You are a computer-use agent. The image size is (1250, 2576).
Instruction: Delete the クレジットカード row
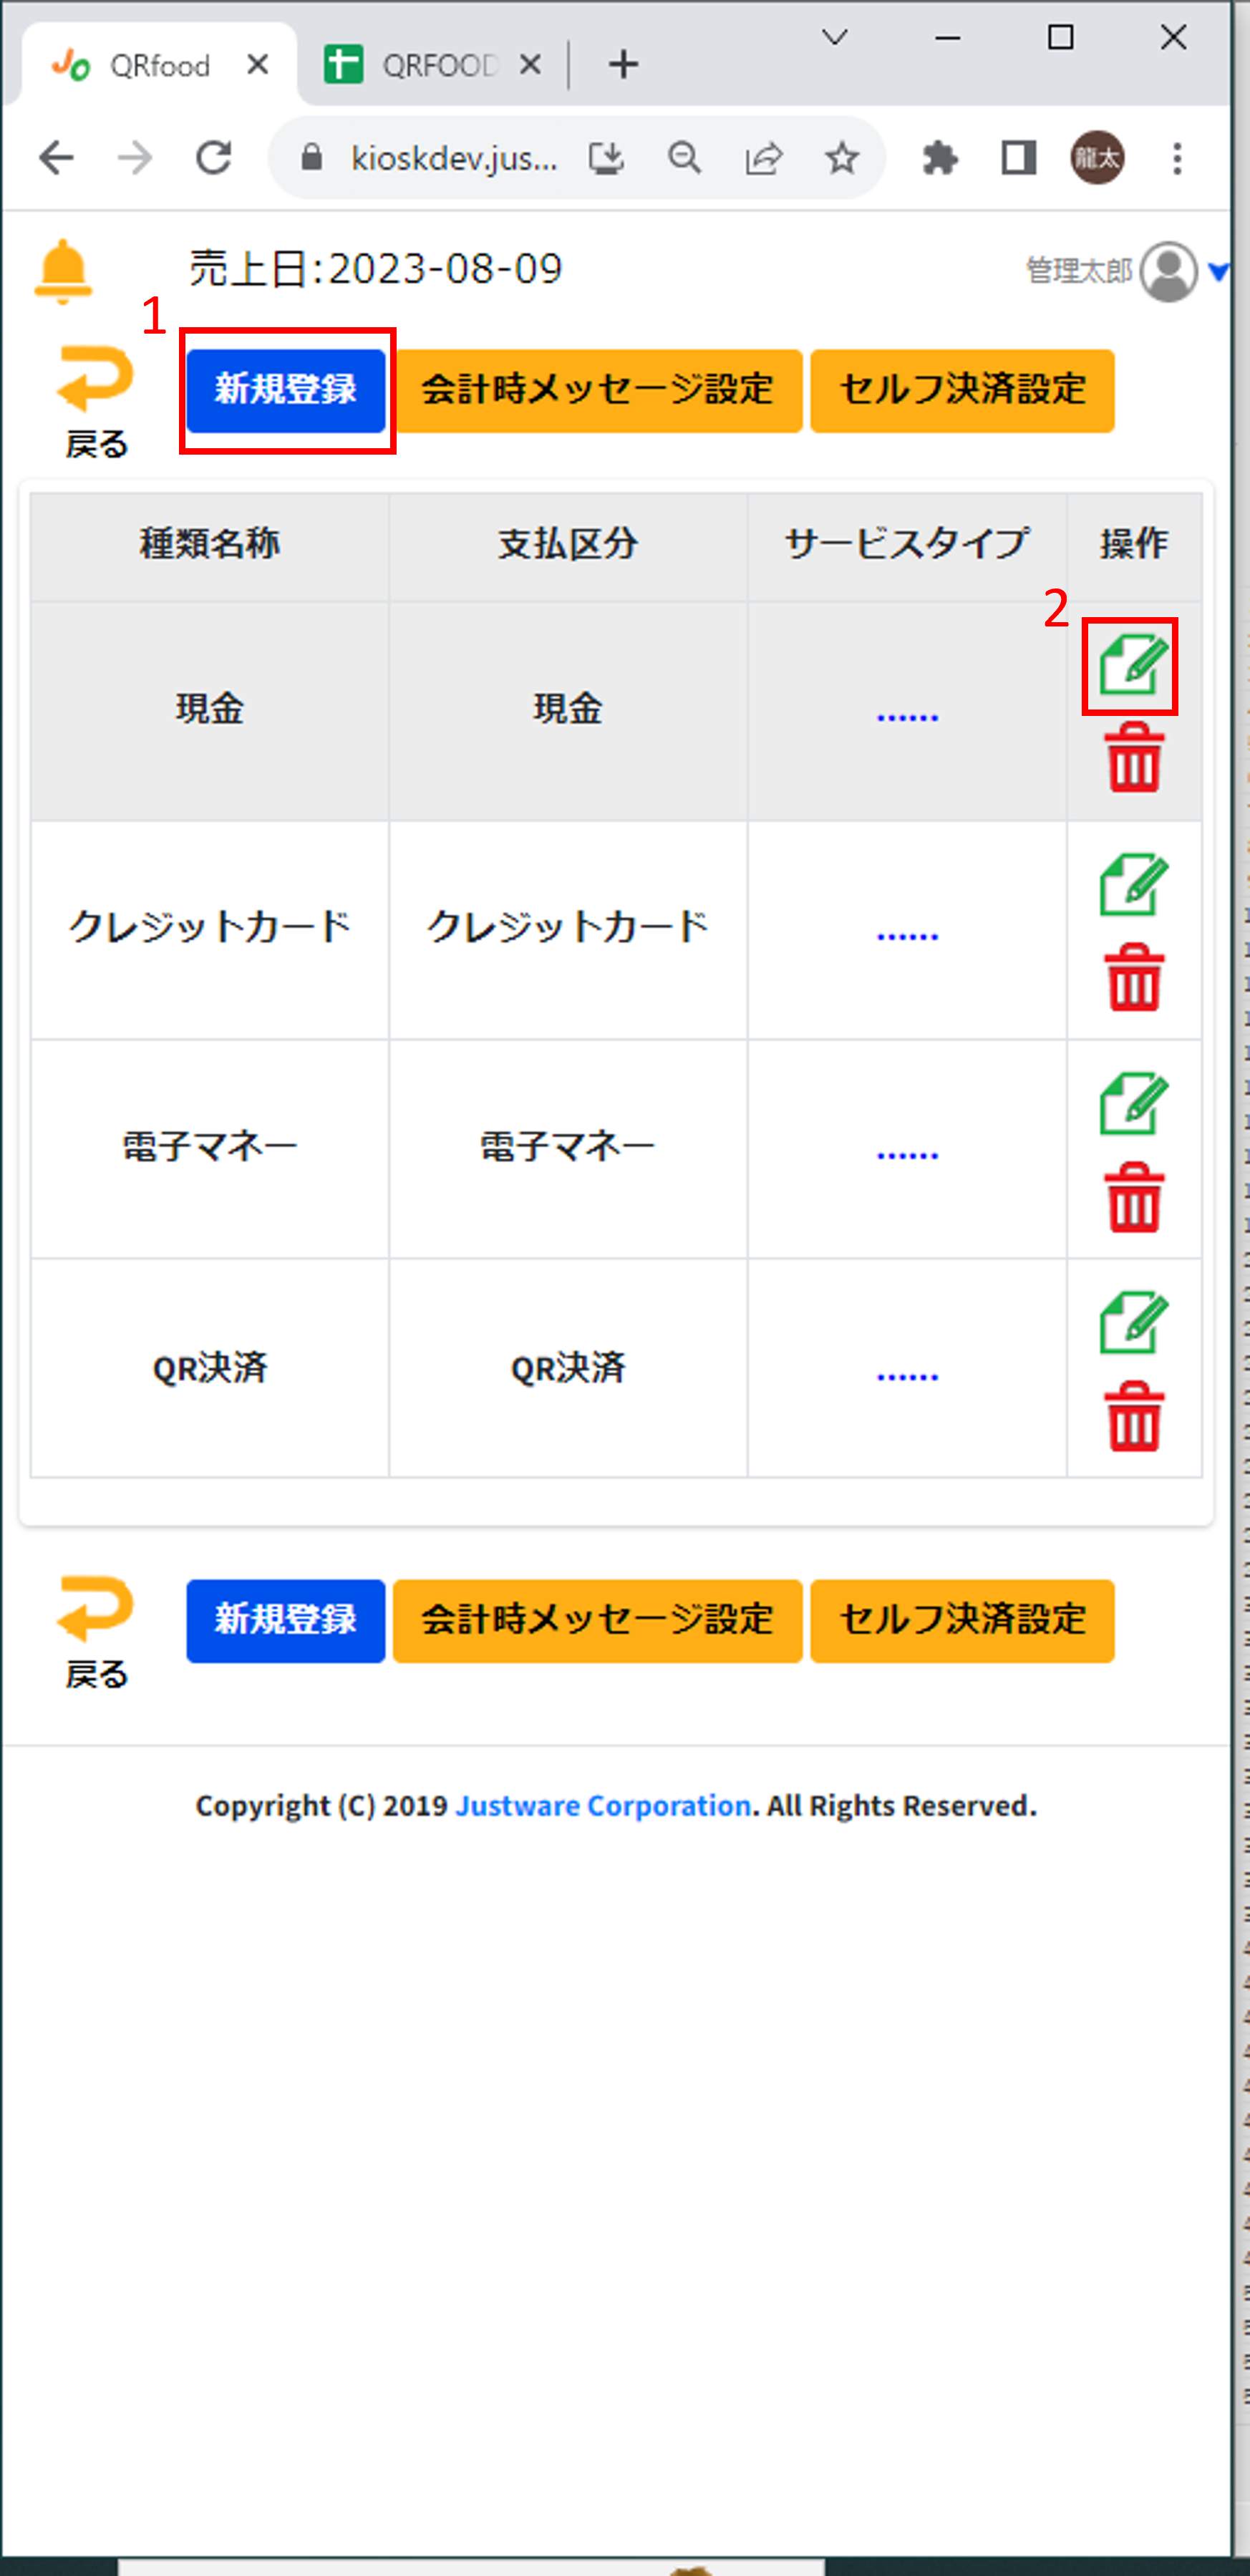coord(1134,978)
